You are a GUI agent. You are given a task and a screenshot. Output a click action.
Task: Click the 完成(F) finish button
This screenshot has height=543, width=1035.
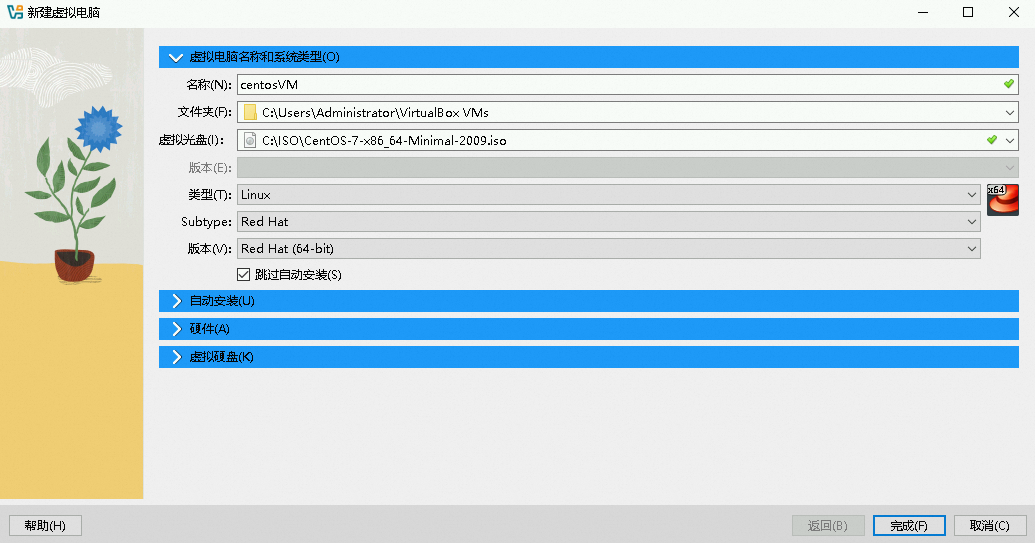[909, 525]
